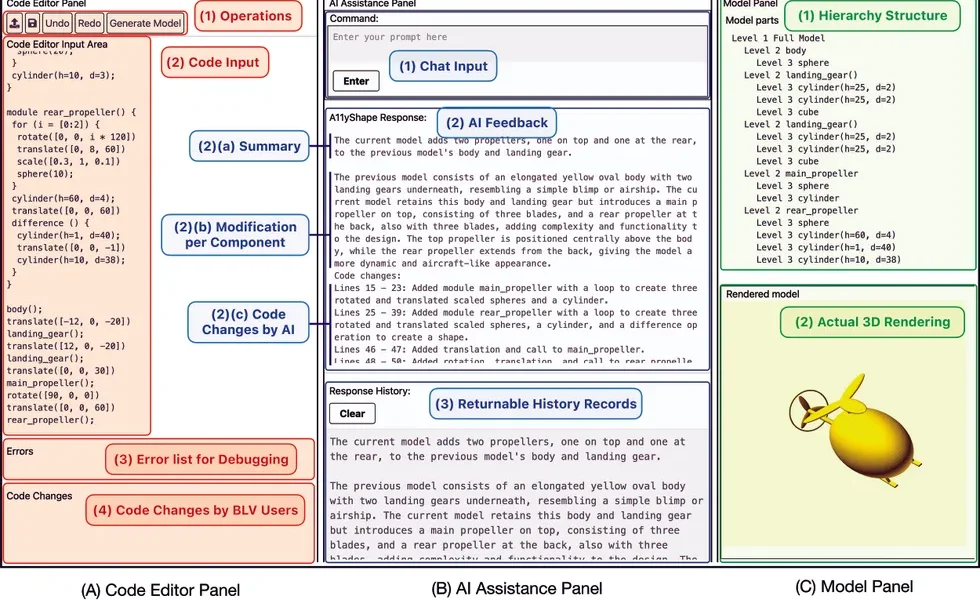Click the upload file icon
Image resolution: width=980 pixels, height=600 pixels.
click(x=14, y=22)
